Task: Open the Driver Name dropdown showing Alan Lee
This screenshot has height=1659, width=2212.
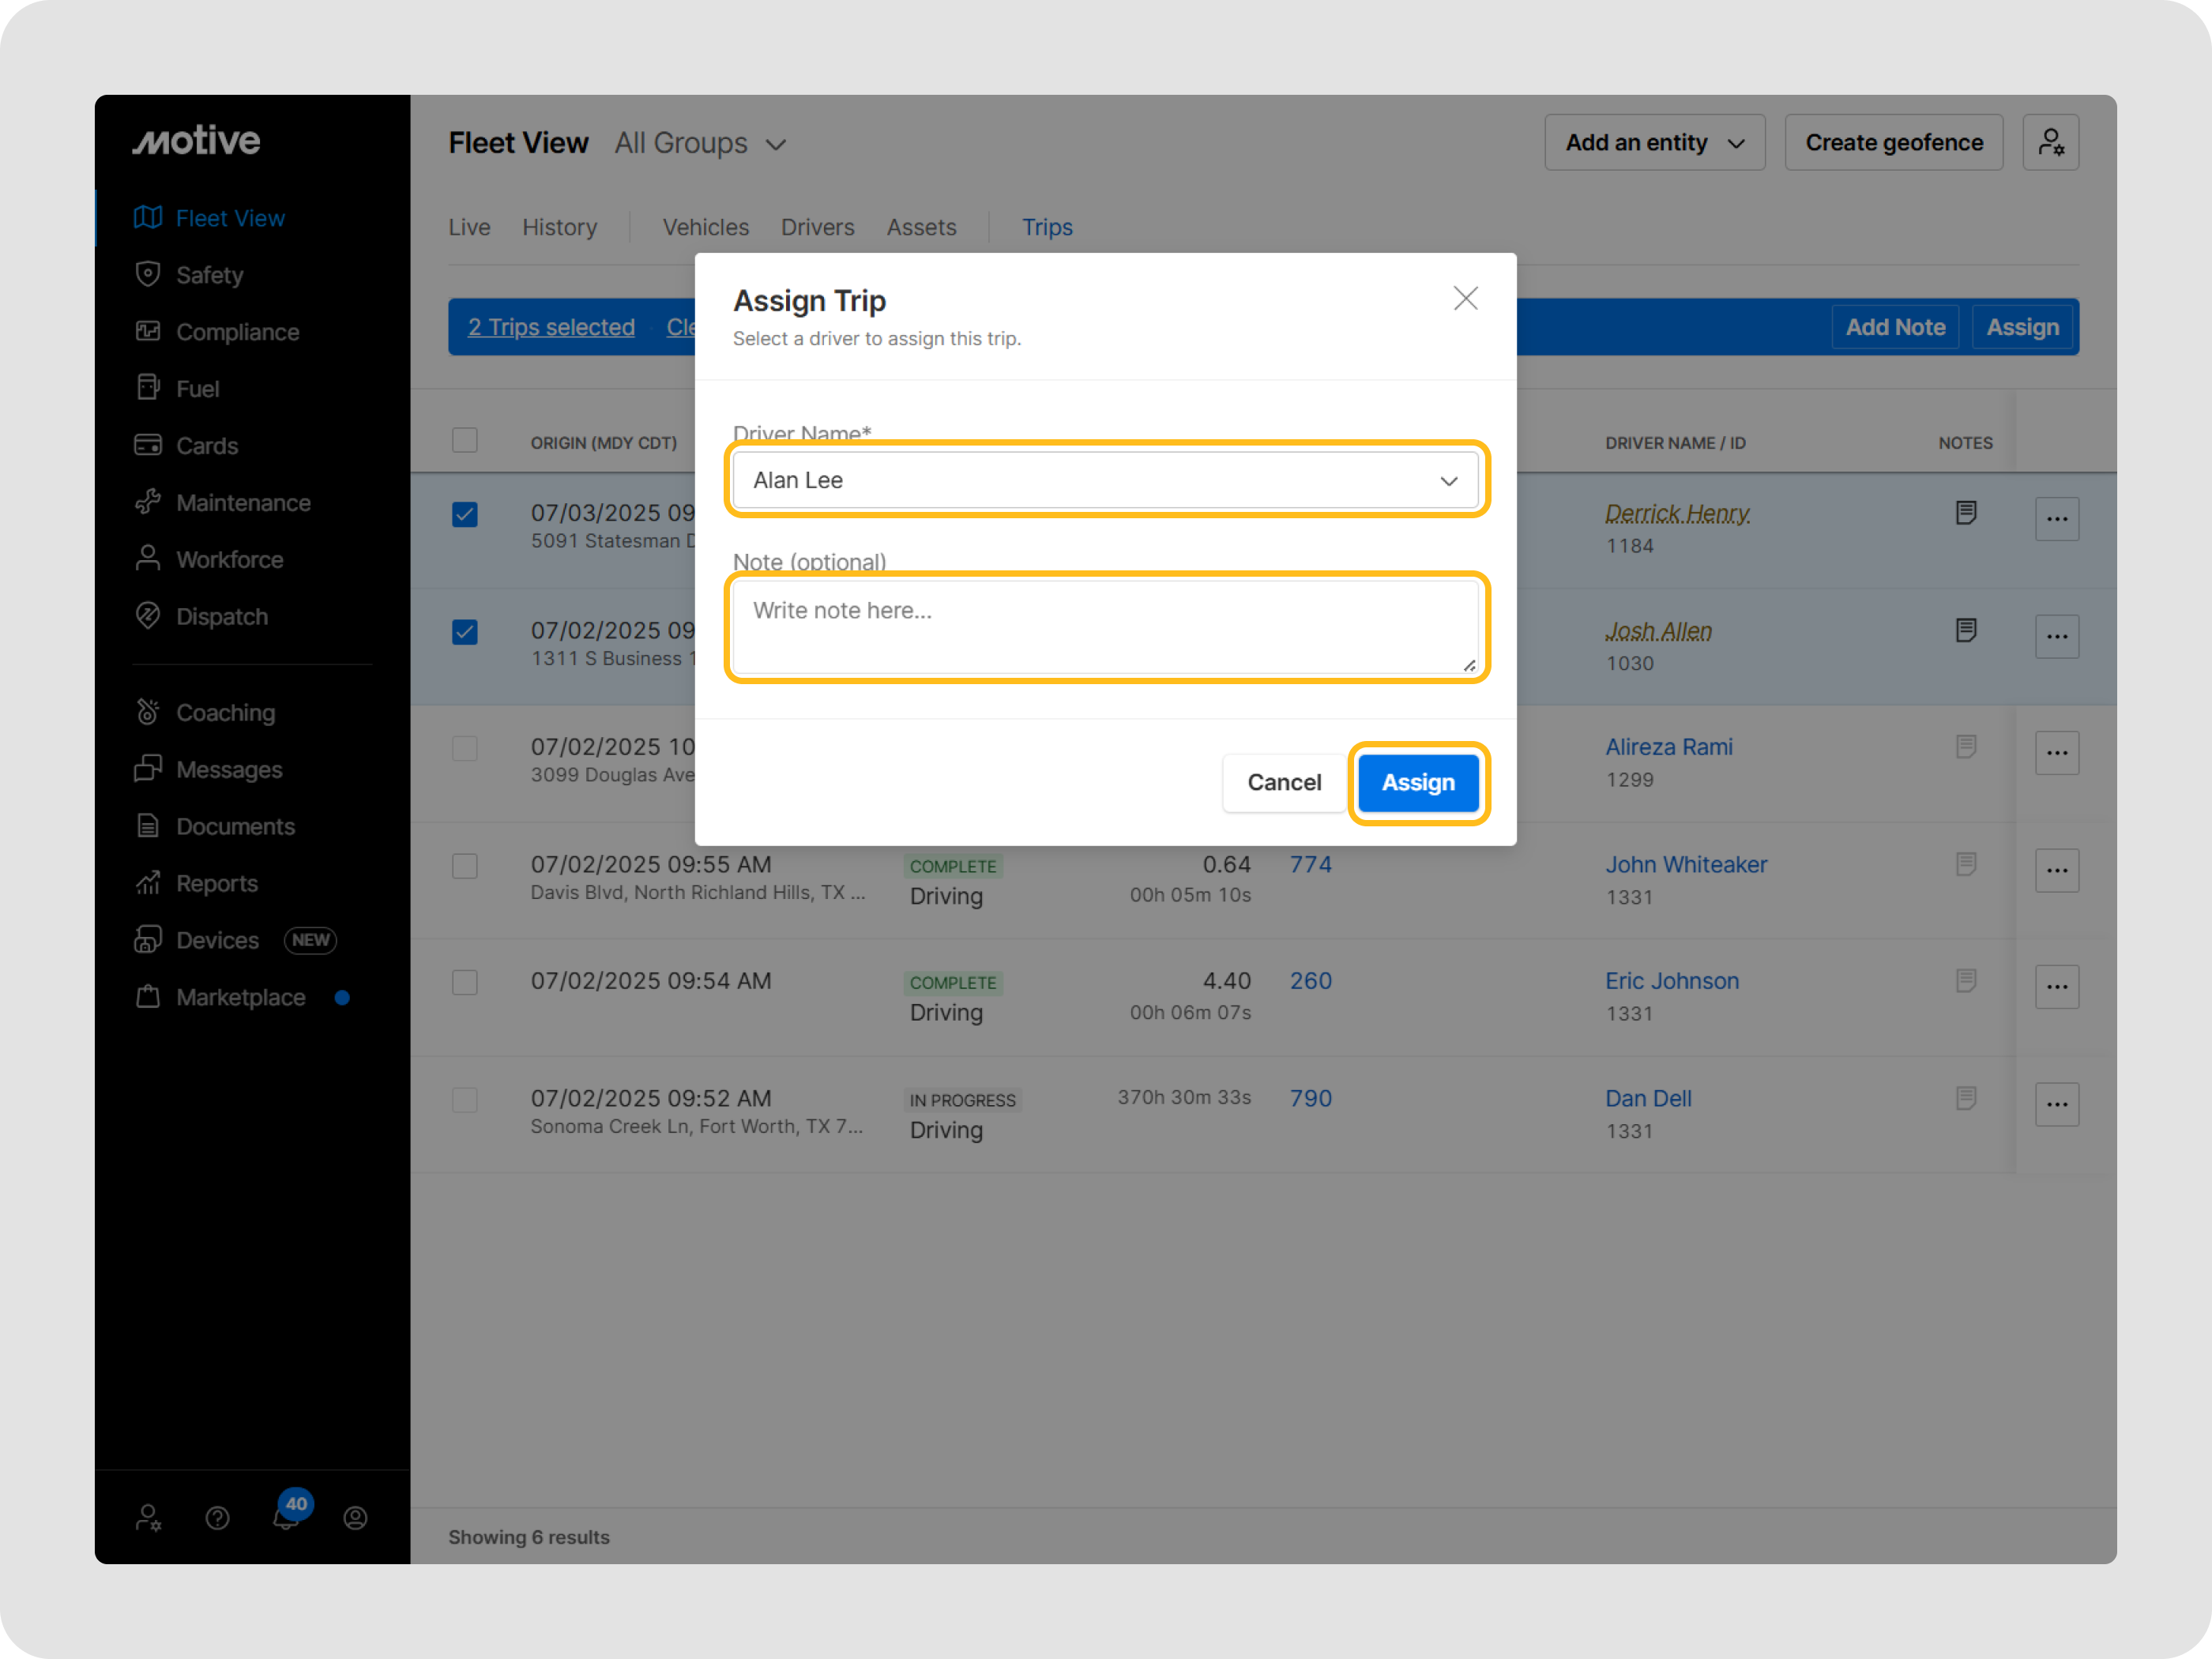Action: [1105, 481]
